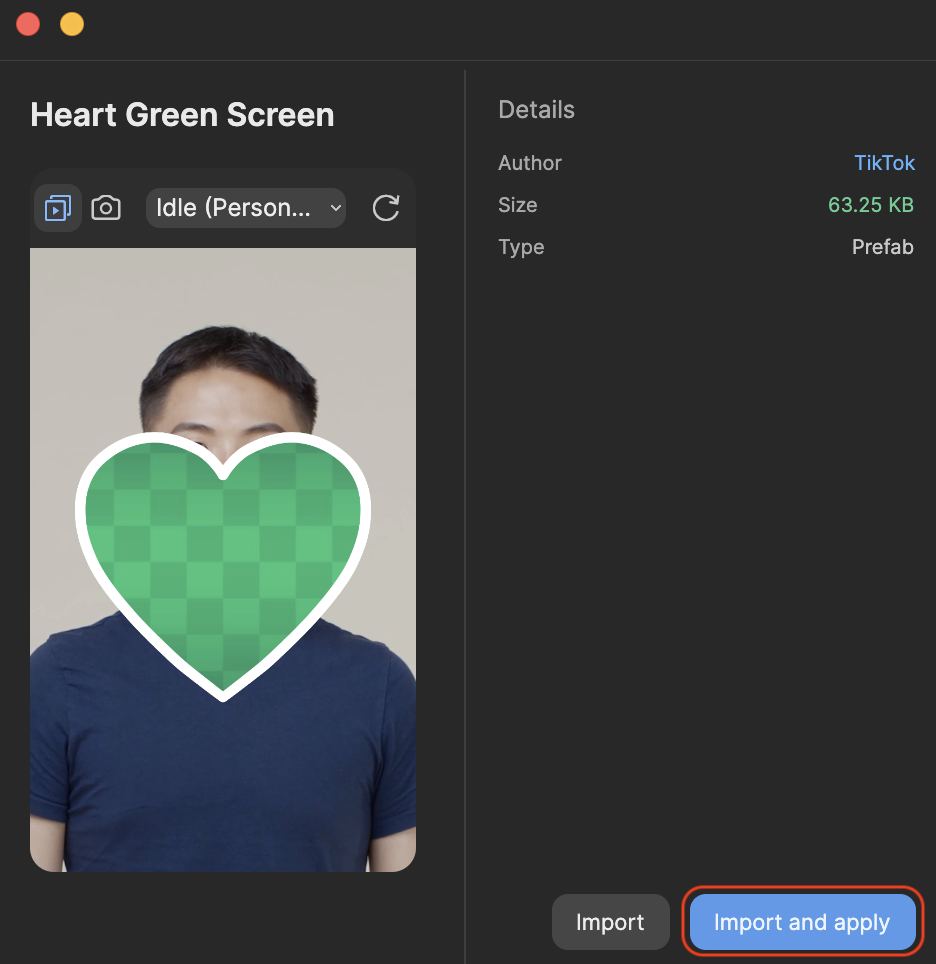936x964 pixels.
Task: Click the Details heading
Action: 536,109
